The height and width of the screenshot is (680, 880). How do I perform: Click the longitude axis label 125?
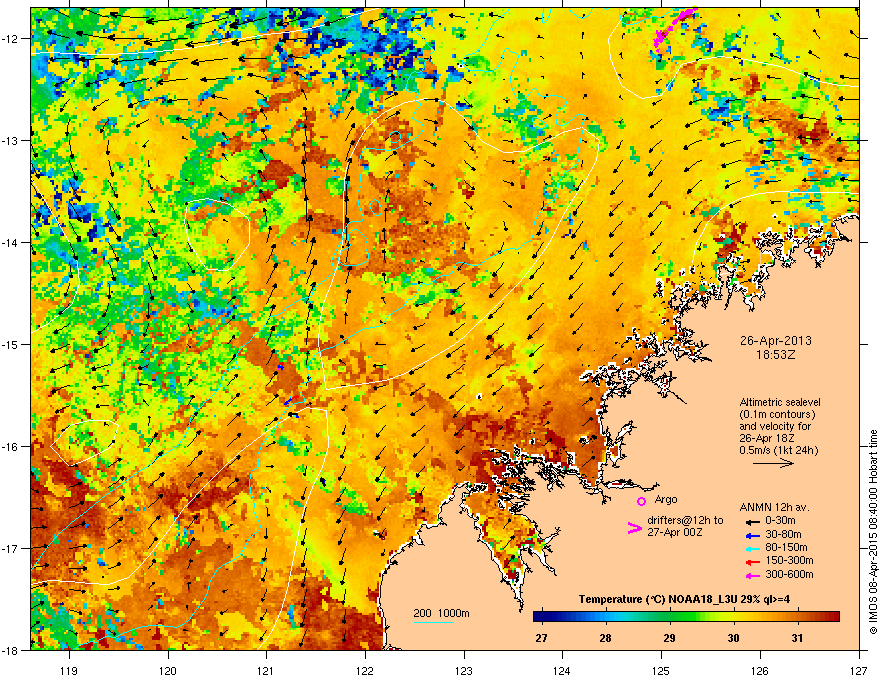point(661,670)
